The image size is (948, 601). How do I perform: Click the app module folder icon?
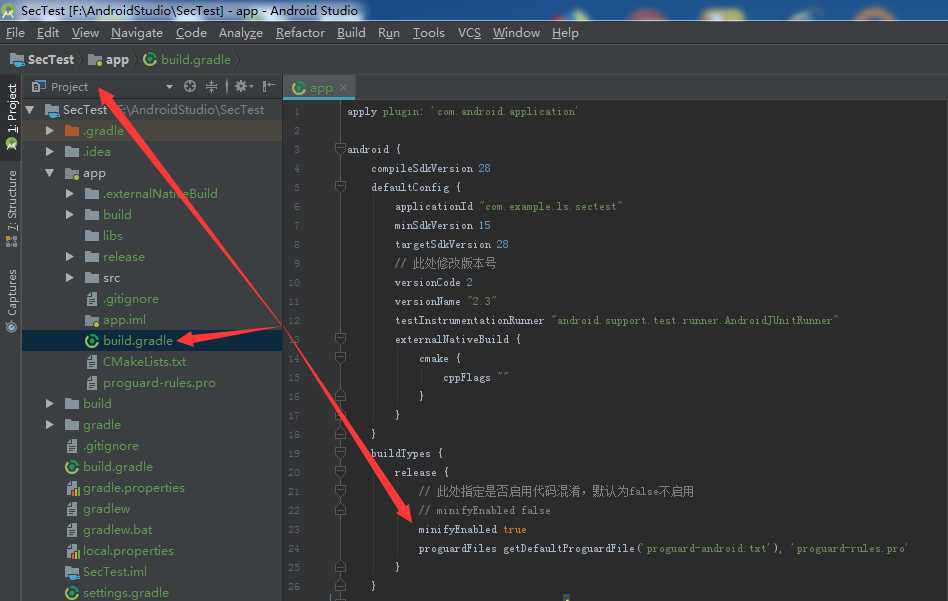click(72, 173)
